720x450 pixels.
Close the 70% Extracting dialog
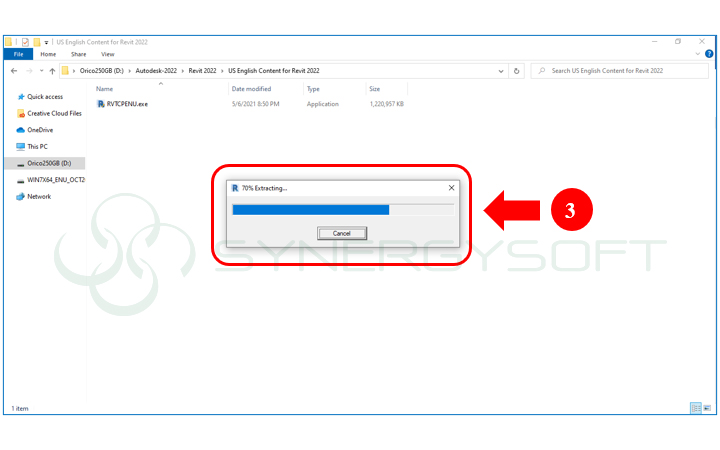[451, 188]
